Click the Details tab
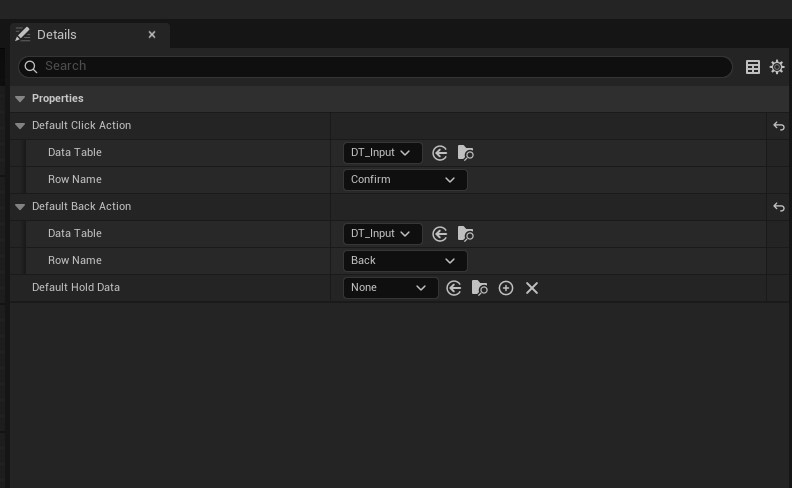The width and height of the screenshot is (792, 488). pos(90,35)
